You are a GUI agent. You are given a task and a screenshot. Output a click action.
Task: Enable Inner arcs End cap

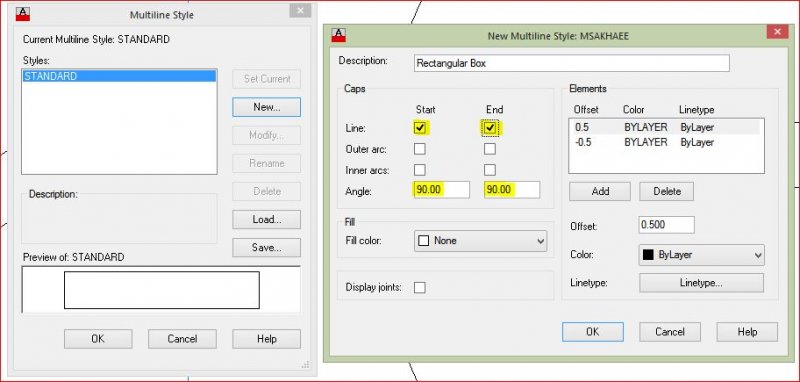point(490,170)
